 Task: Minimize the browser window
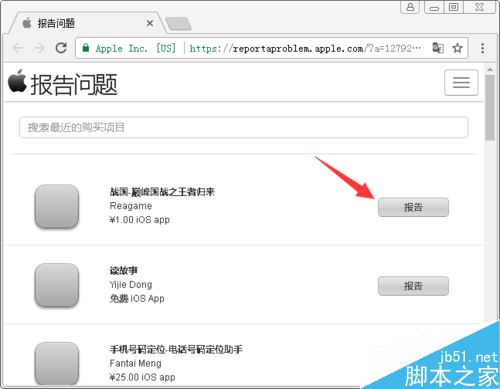click(434, 7)
